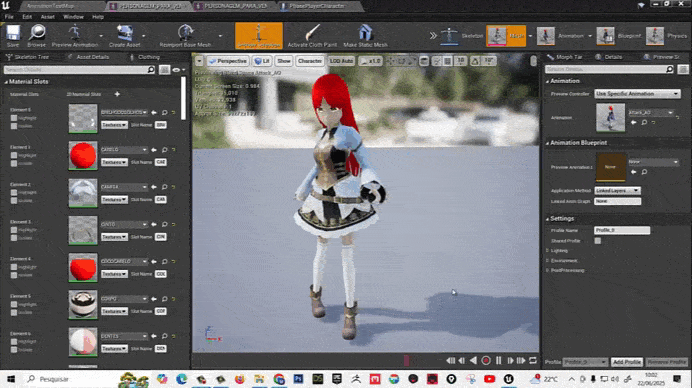Collapse the Material Slots section
This screenshot has height=388, width=692.
pyautogui.click(x=6, y=82)
